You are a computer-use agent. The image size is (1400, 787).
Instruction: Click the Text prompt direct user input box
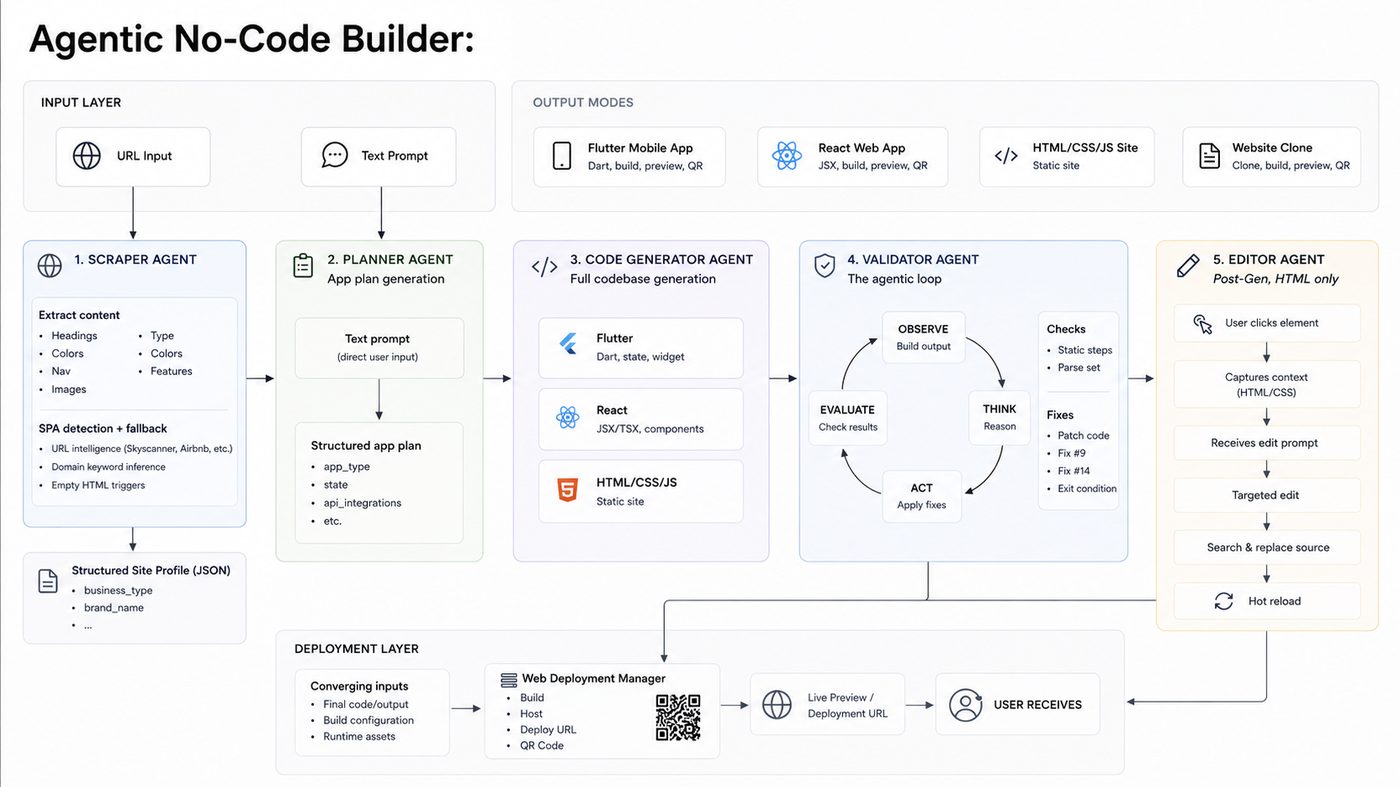pos(379,348)
